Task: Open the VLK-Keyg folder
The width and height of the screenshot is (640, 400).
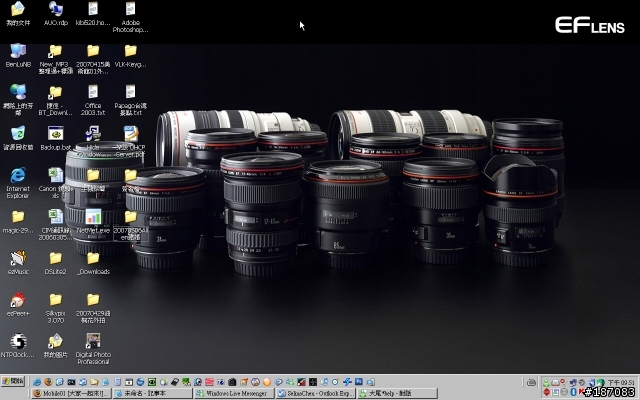Action: coord(130,56)
